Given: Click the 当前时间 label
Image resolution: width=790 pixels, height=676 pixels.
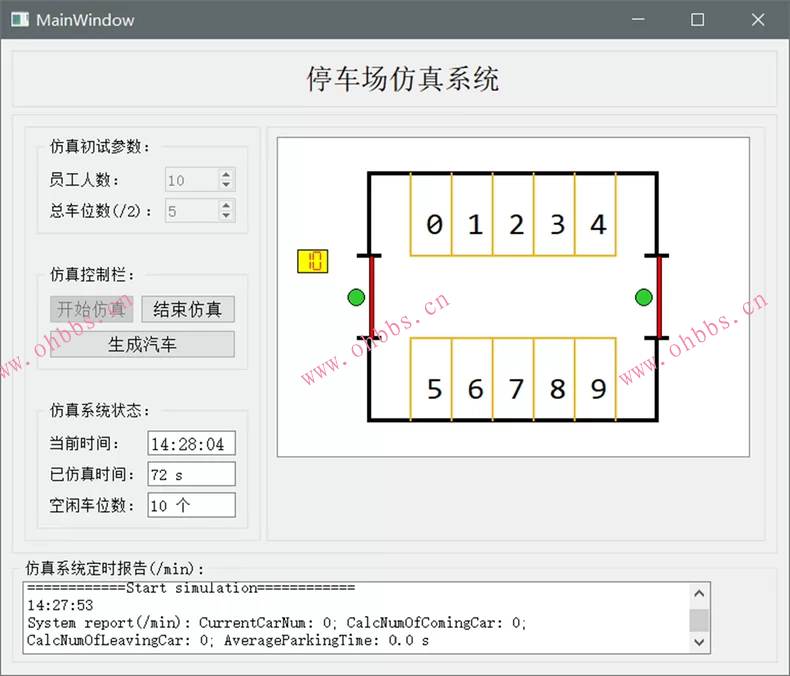Looking at the screenshot, I should 84,444.
